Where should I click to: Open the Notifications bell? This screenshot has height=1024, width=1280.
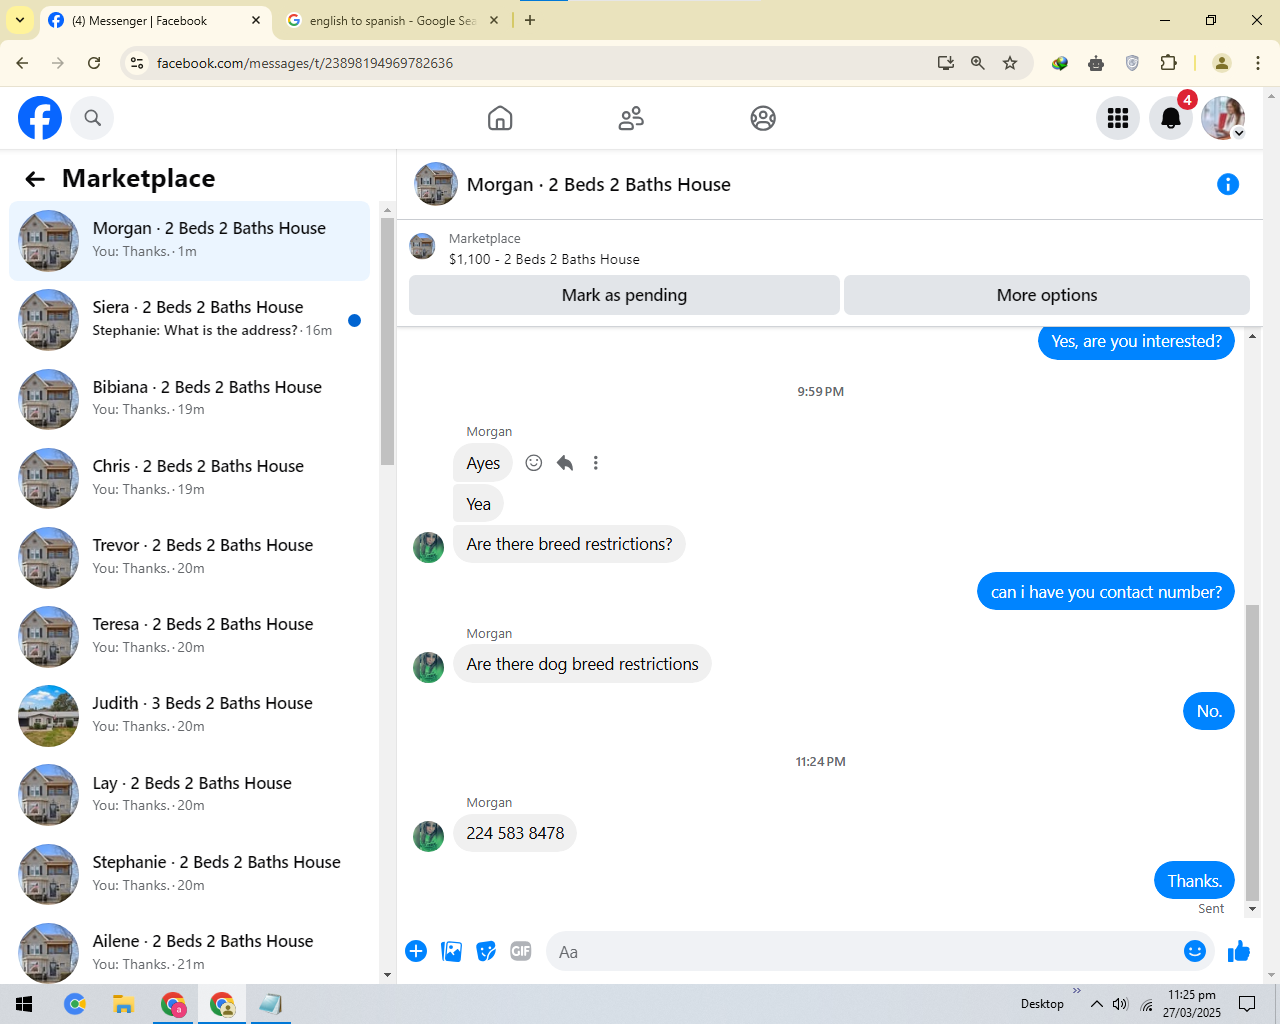(1171, 118)
